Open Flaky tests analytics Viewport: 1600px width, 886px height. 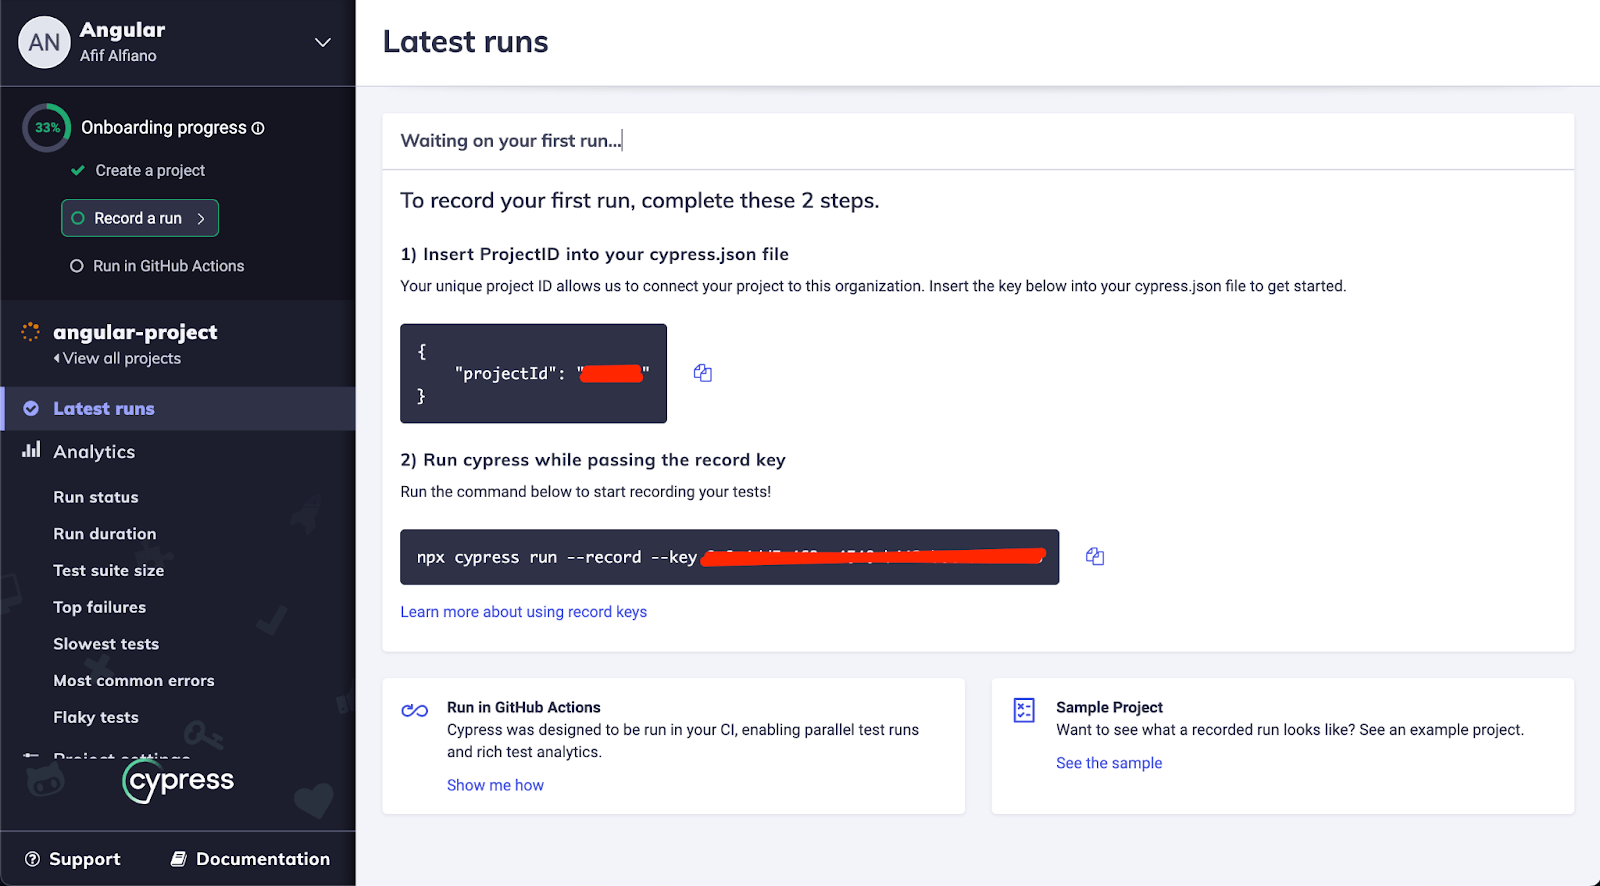click(96, 717)
